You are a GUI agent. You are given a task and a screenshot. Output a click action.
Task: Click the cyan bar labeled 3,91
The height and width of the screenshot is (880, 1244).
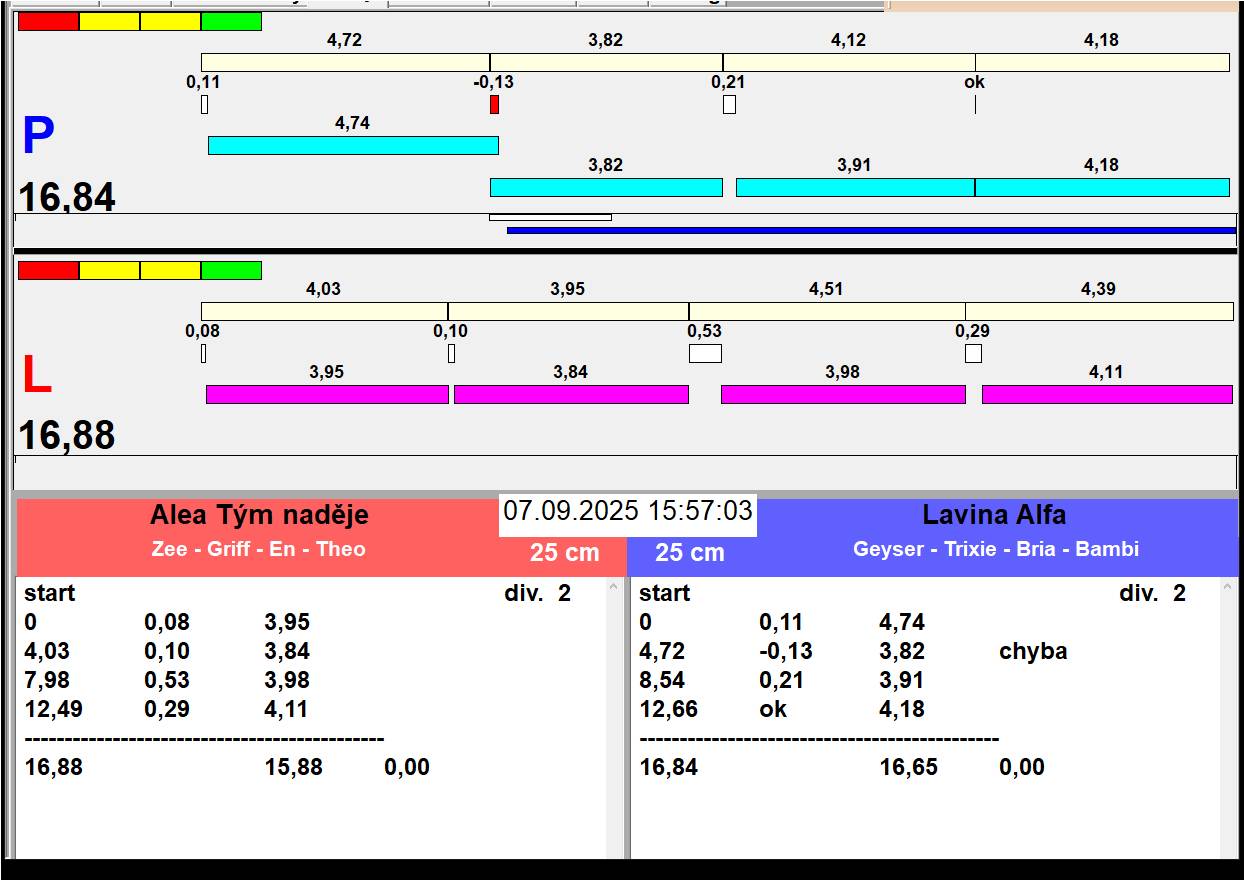(x=854, y=187)
